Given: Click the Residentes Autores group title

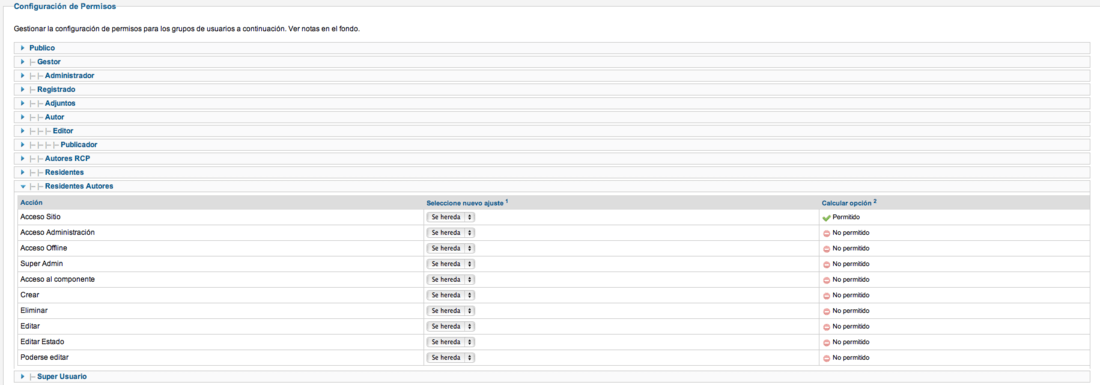Looking at the screenshot, I should tap(79, 187).
